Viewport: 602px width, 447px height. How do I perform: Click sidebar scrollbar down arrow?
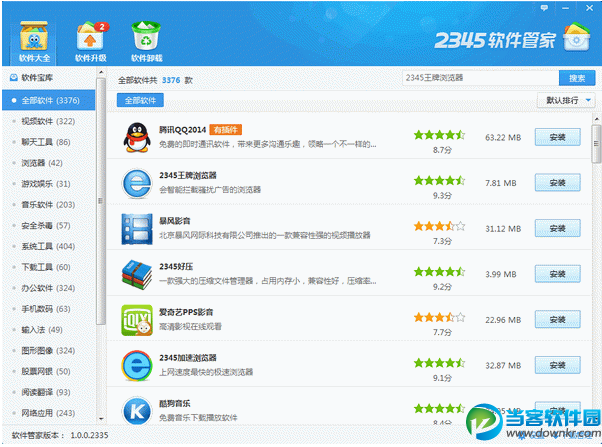click(101, 419)
